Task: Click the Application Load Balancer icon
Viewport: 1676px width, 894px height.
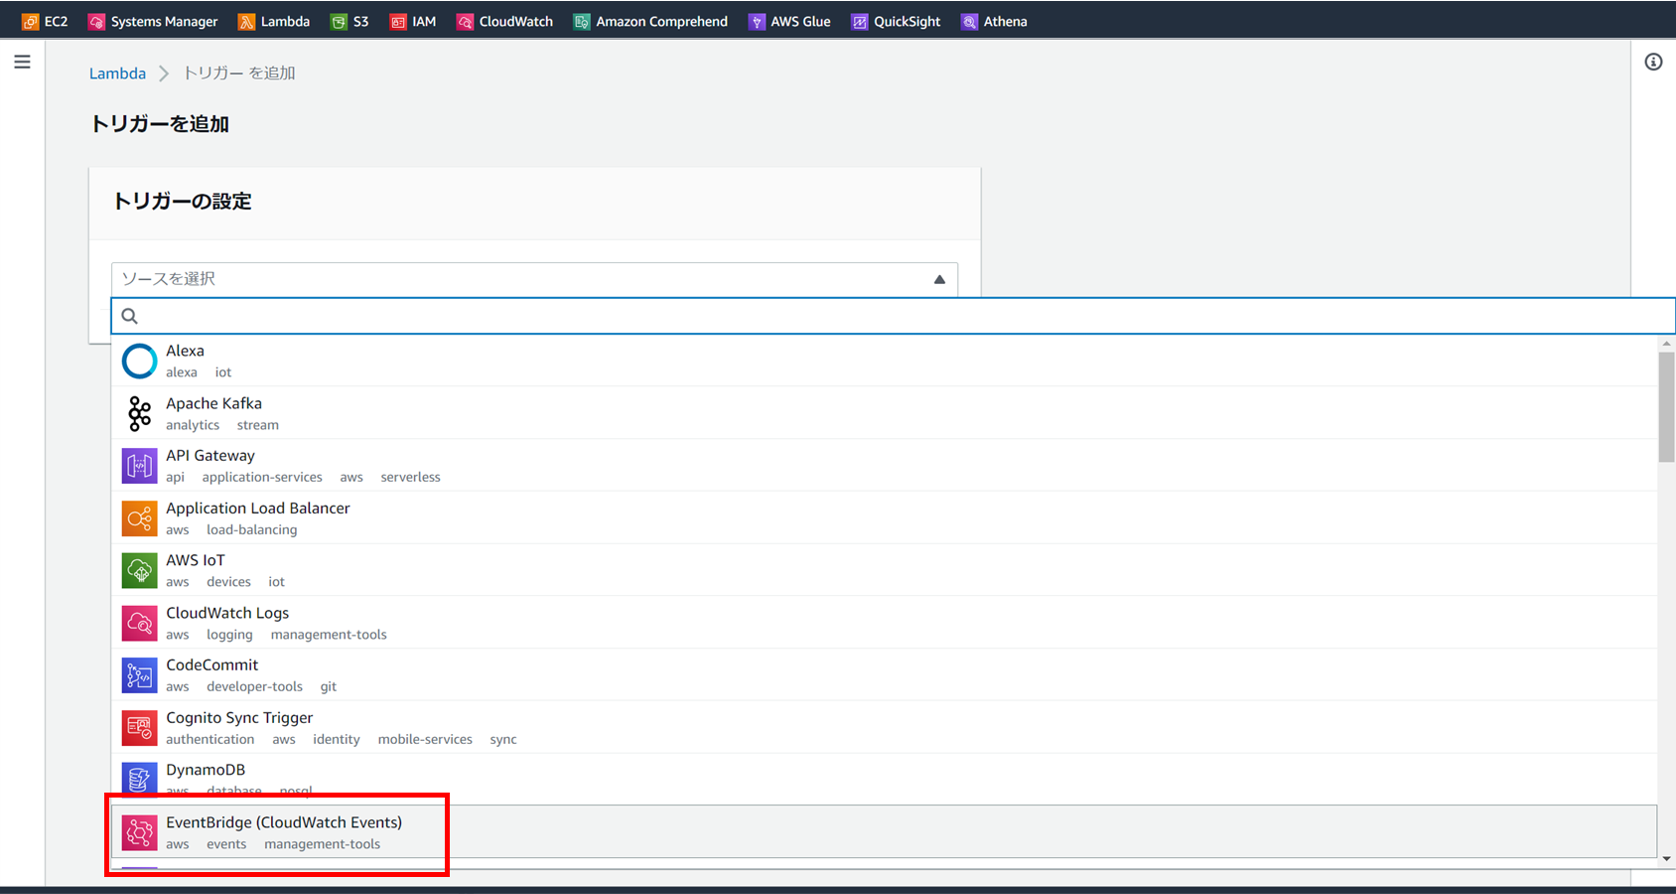Action: [139, 518]
